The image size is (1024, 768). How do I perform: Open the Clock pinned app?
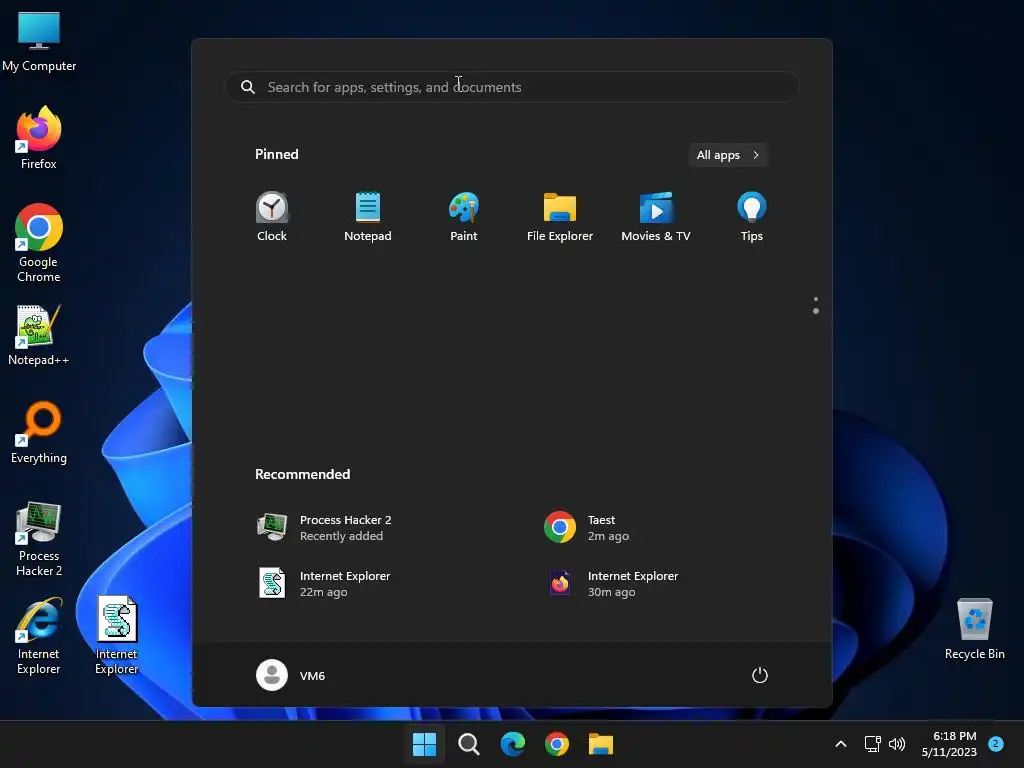(272, 217)
